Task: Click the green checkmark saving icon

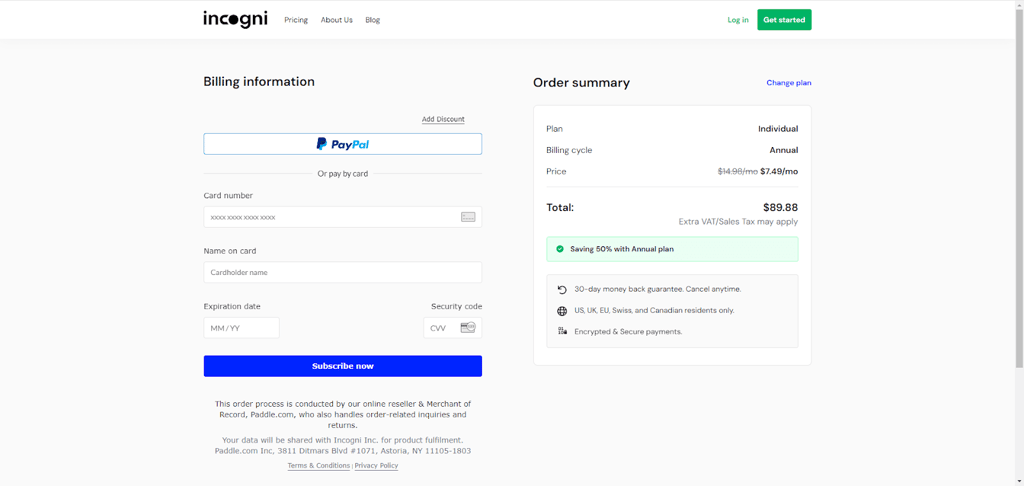Action: pyautogui.click(x=560, y=249)
